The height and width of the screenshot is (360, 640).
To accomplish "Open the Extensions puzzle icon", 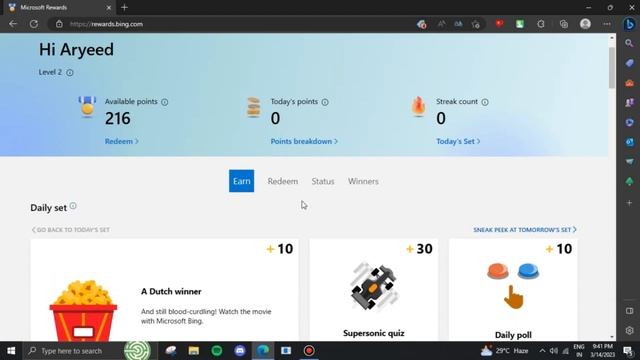I will pos(541,24).
